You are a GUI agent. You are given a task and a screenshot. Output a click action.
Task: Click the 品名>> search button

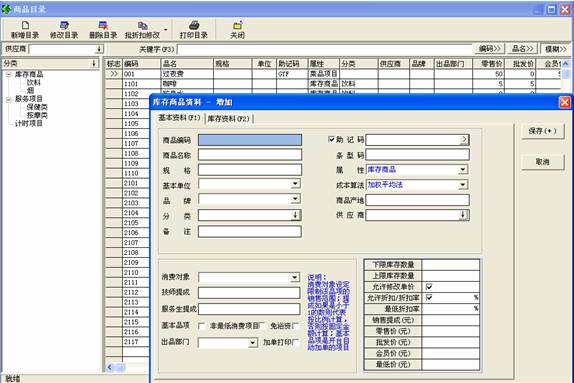point(522,49)
